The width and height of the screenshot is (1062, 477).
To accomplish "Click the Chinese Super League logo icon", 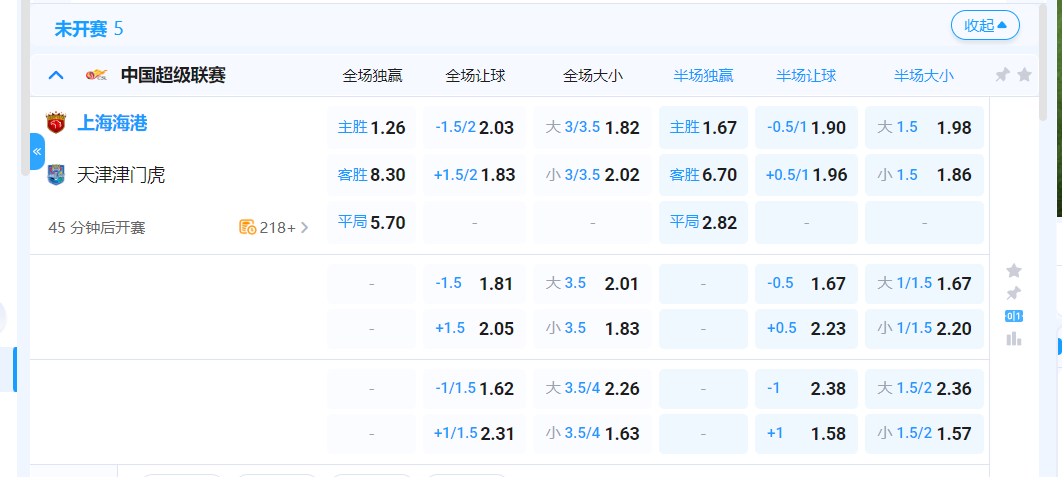I will tap(96, 75).
